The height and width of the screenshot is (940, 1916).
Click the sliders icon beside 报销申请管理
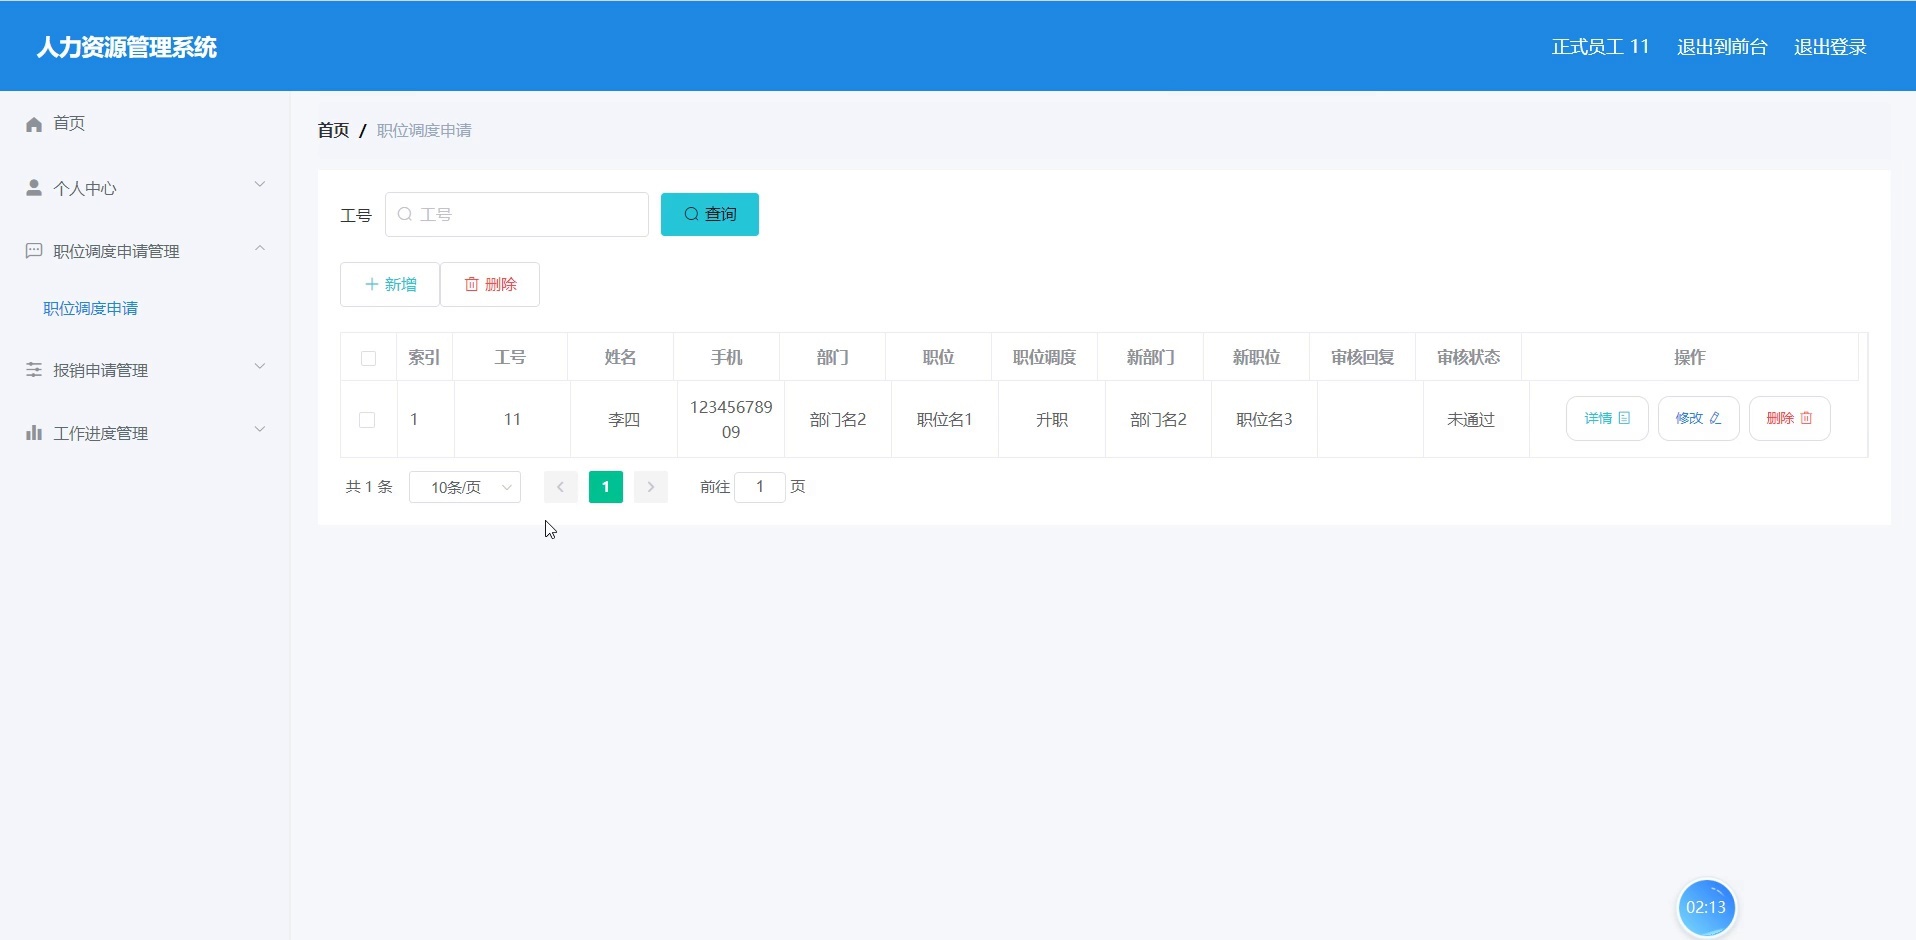34,370
